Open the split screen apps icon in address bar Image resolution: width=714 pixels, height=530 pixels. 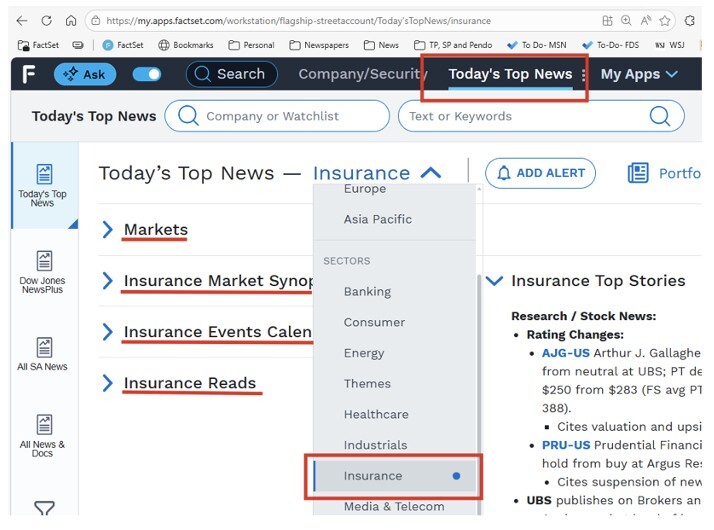click(x=607, y=20)
